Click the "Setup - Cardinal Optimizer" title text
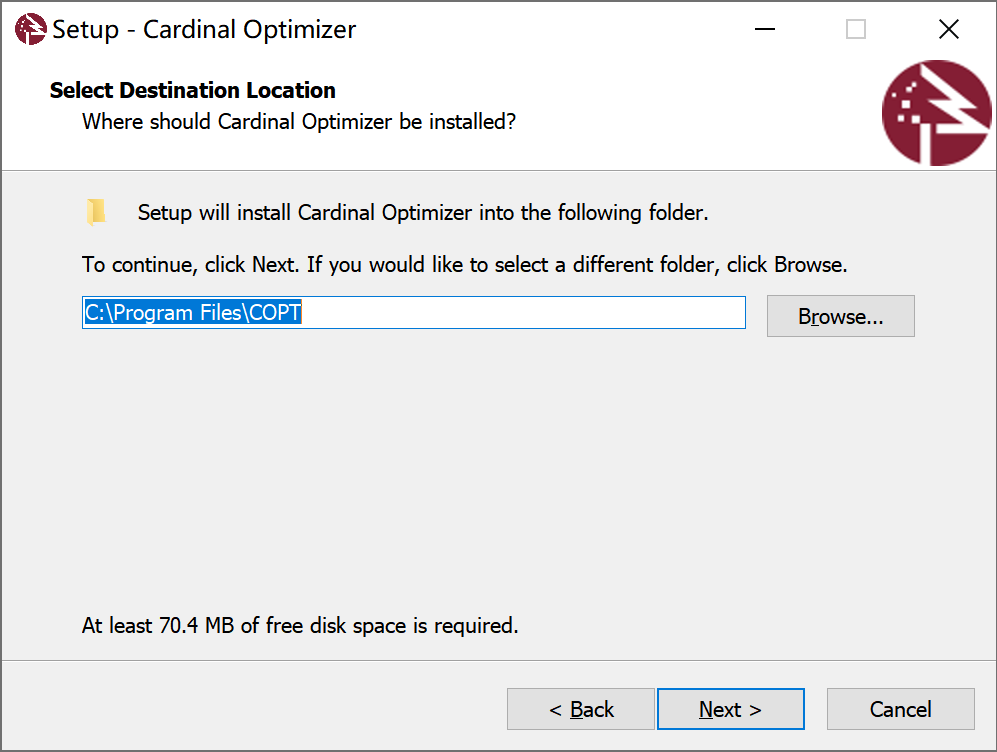This screenshot has height=752, width=997. tap(204, 30)
